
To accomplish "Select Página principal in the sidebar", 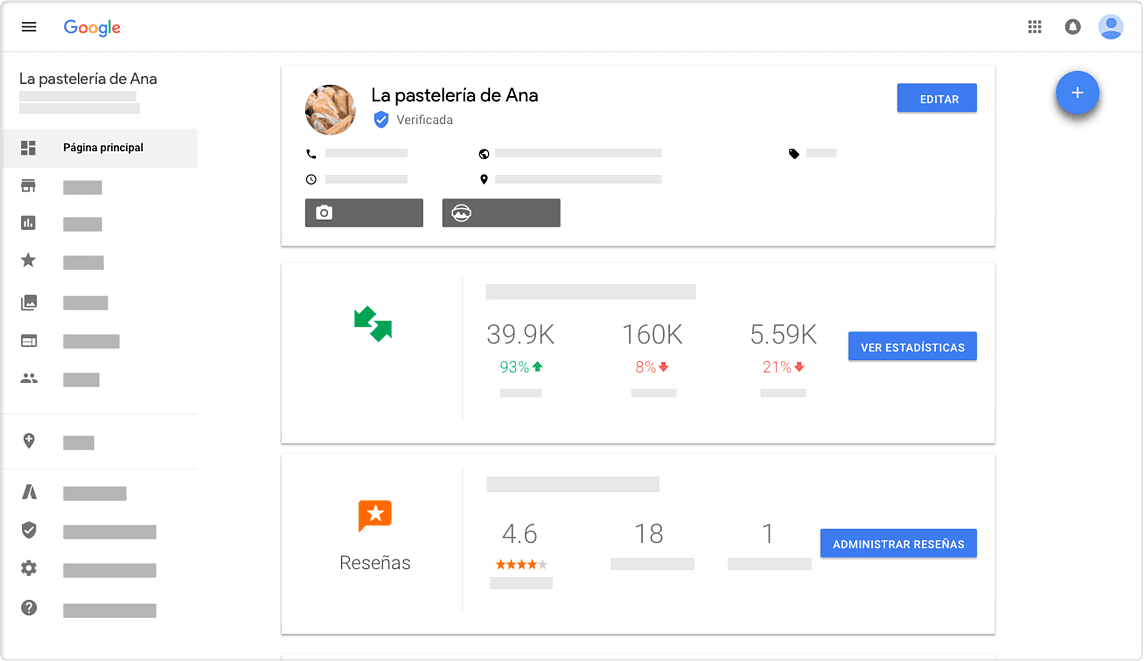I will [100, 148].
